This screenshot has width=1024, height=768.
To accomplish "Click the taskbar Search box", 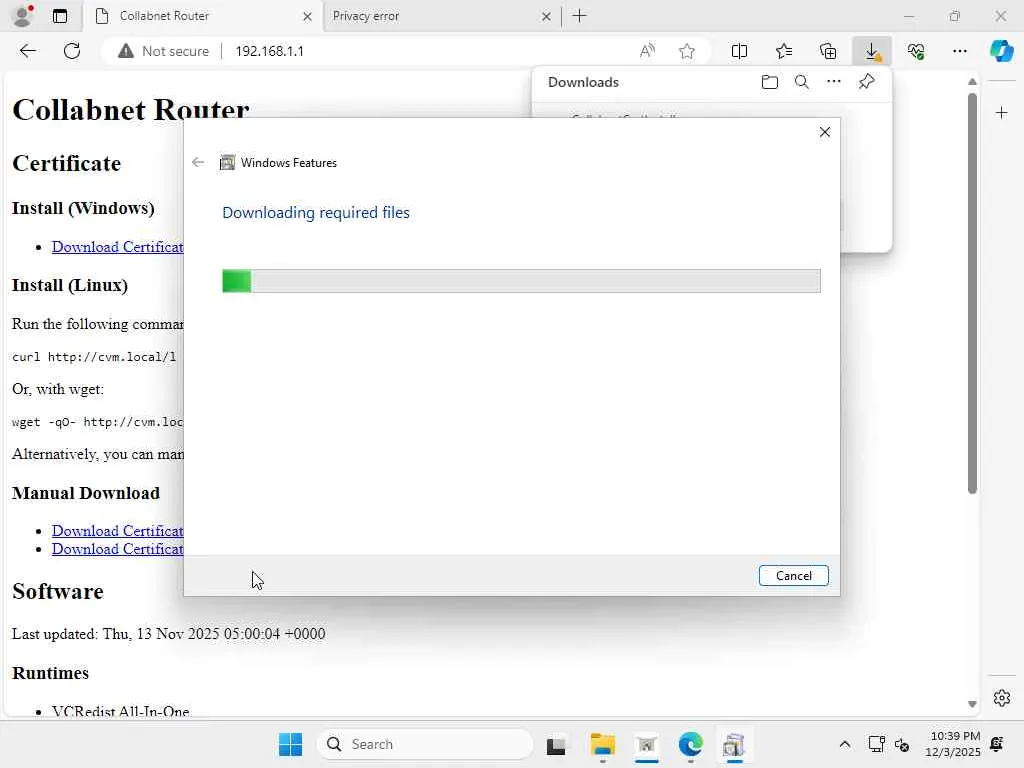I will click(x=425, y=744).
